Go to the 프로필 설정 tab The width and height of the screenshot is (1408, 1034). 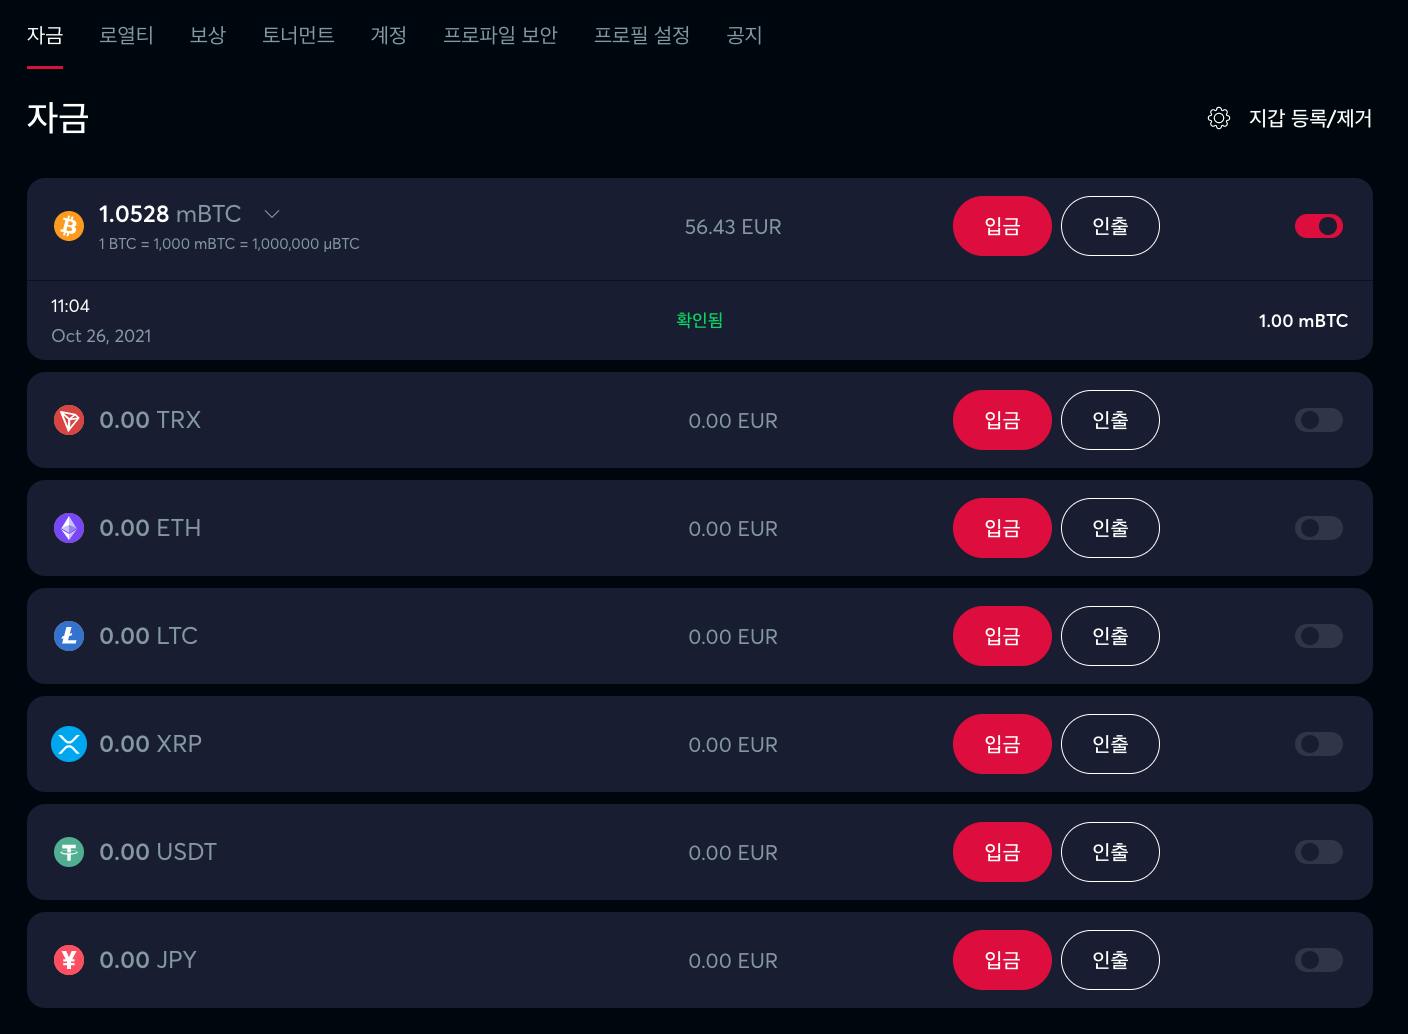pos(642,35)
